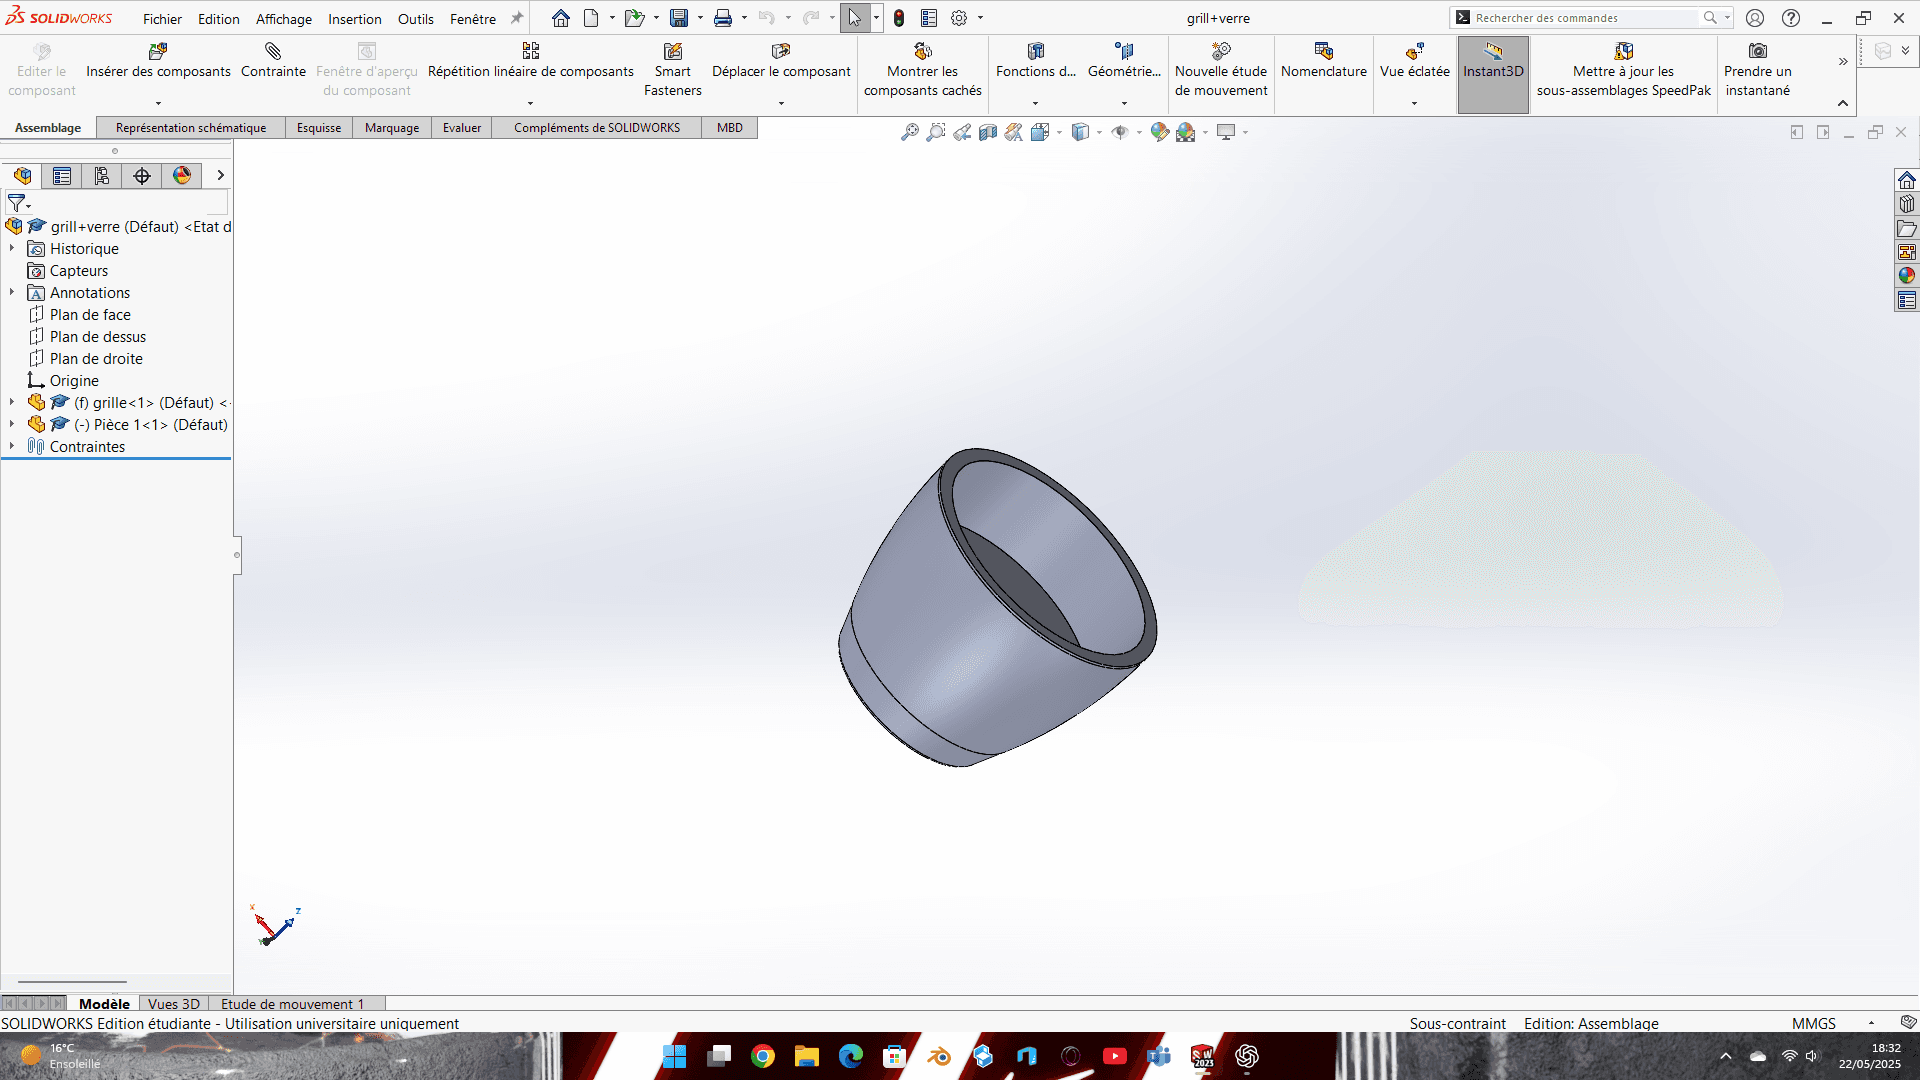1920x1080 pixels.
Task: Select the Contrainte mate tool
Action: click(273, 61)
